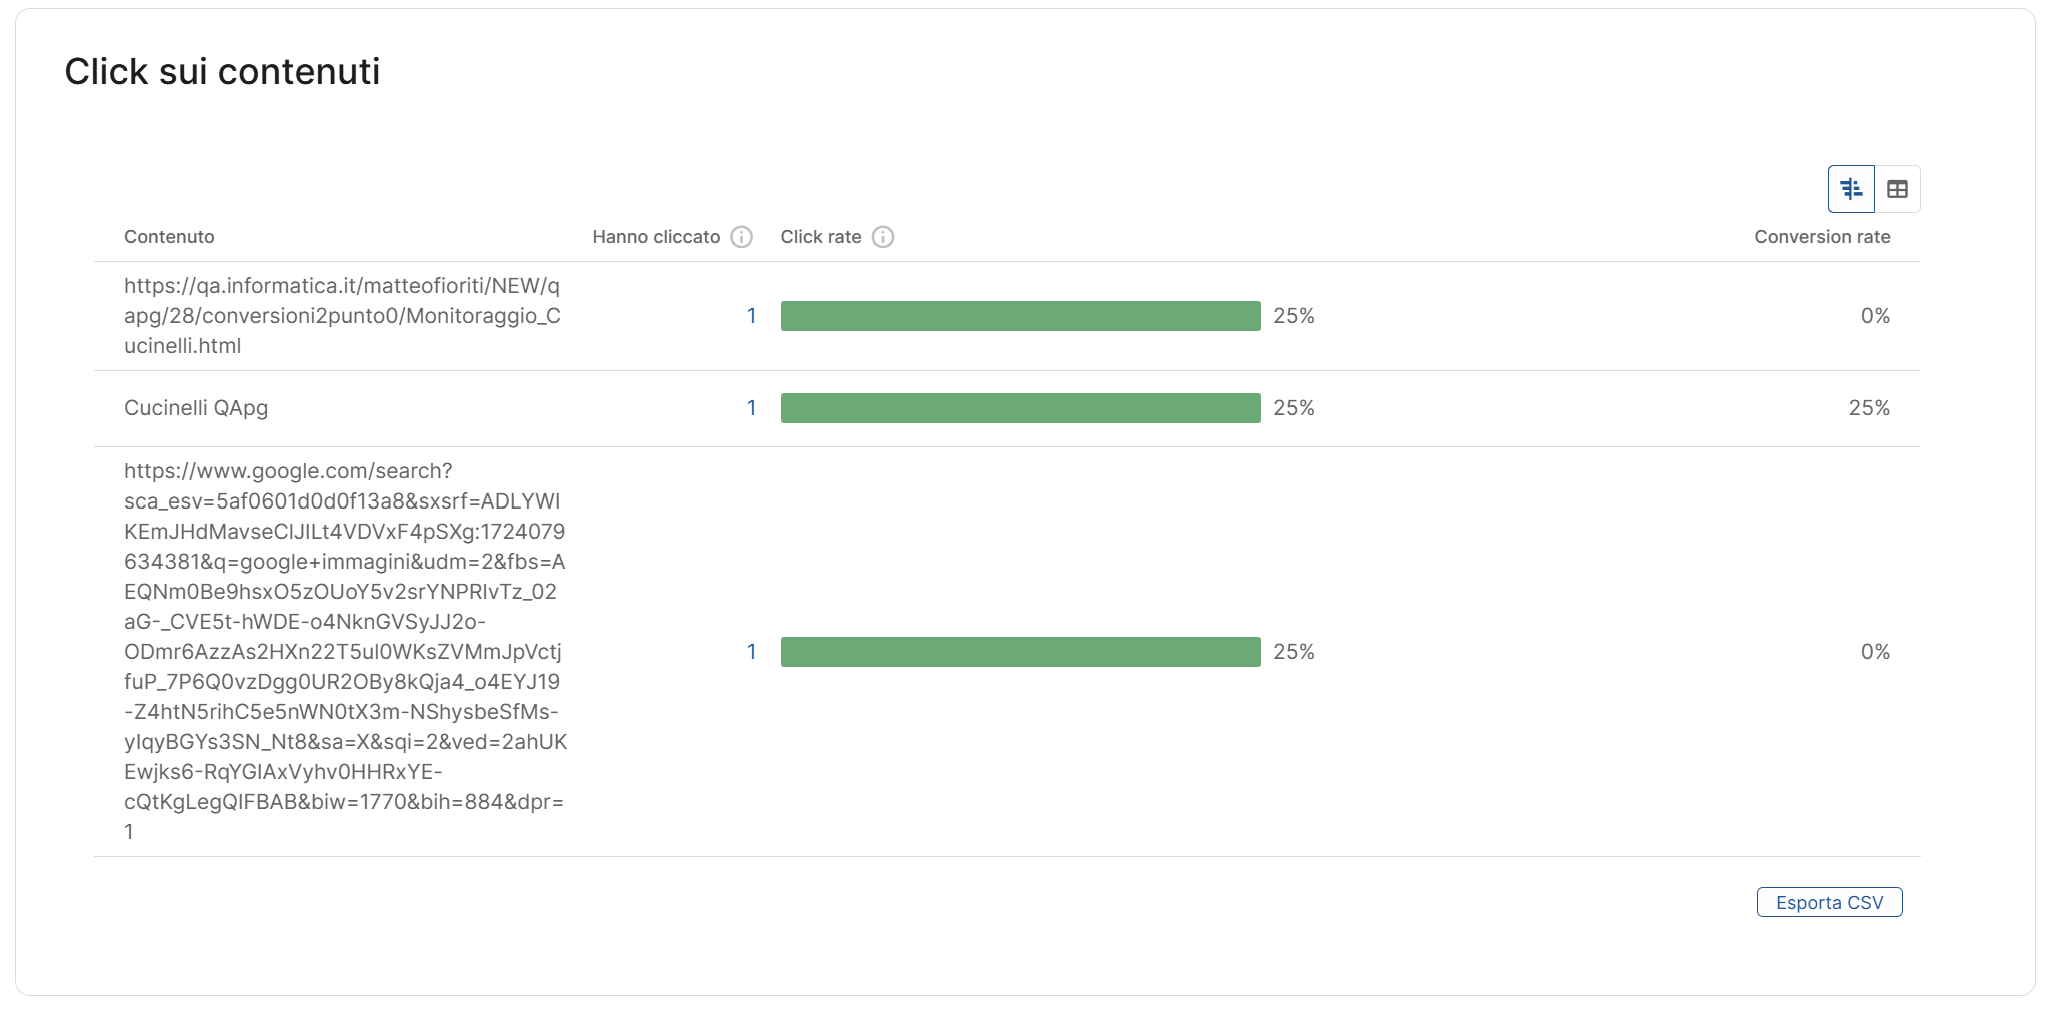The height and width of the screenshot is (1010, 2068).
Task: Open click count for Monitoraggio_Cucinelli.html row
Action: 751,316
